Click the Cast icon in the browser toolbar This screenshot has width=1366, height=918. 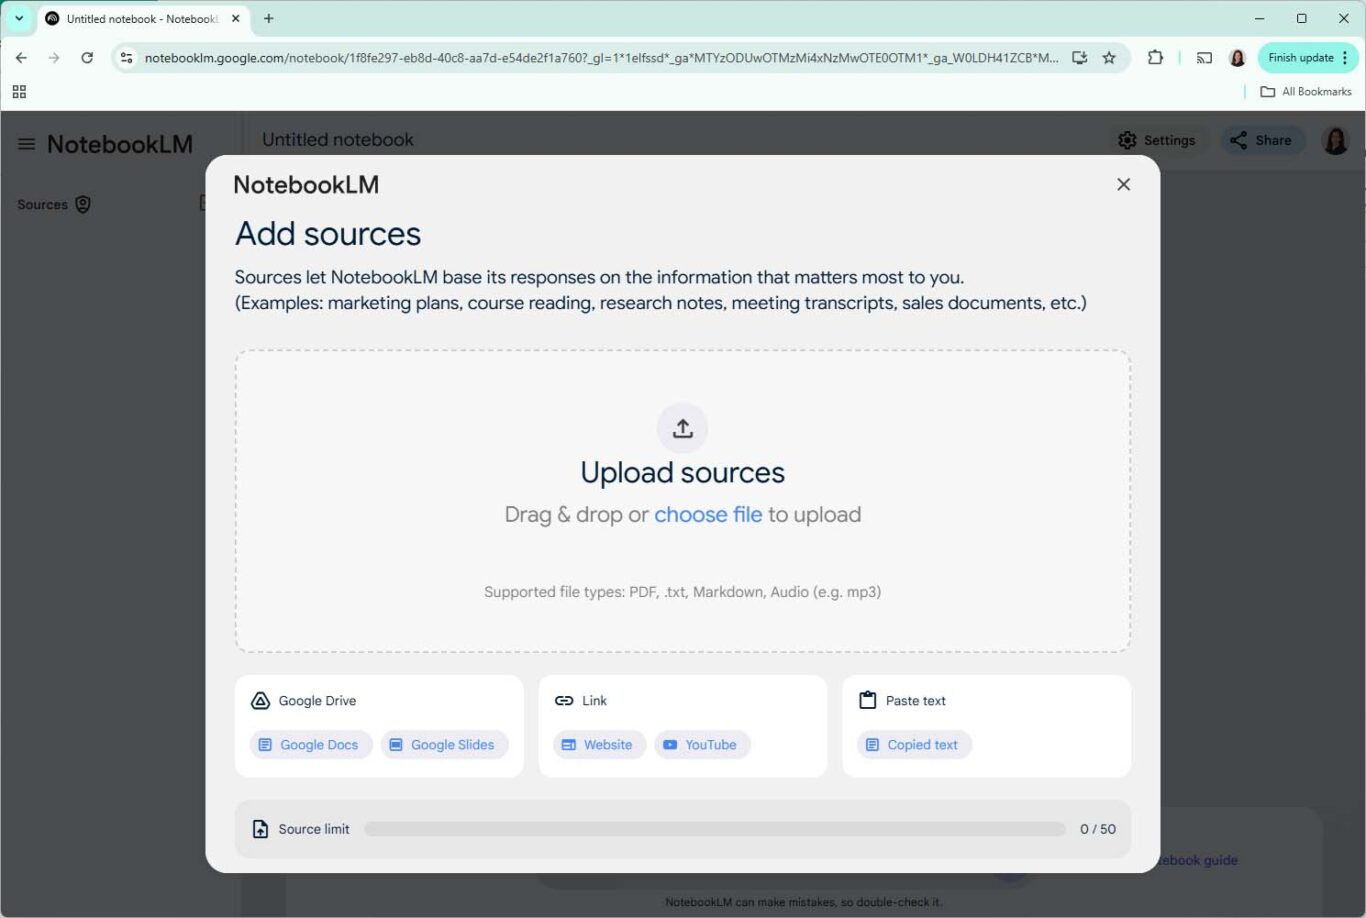pos(1204,58)
